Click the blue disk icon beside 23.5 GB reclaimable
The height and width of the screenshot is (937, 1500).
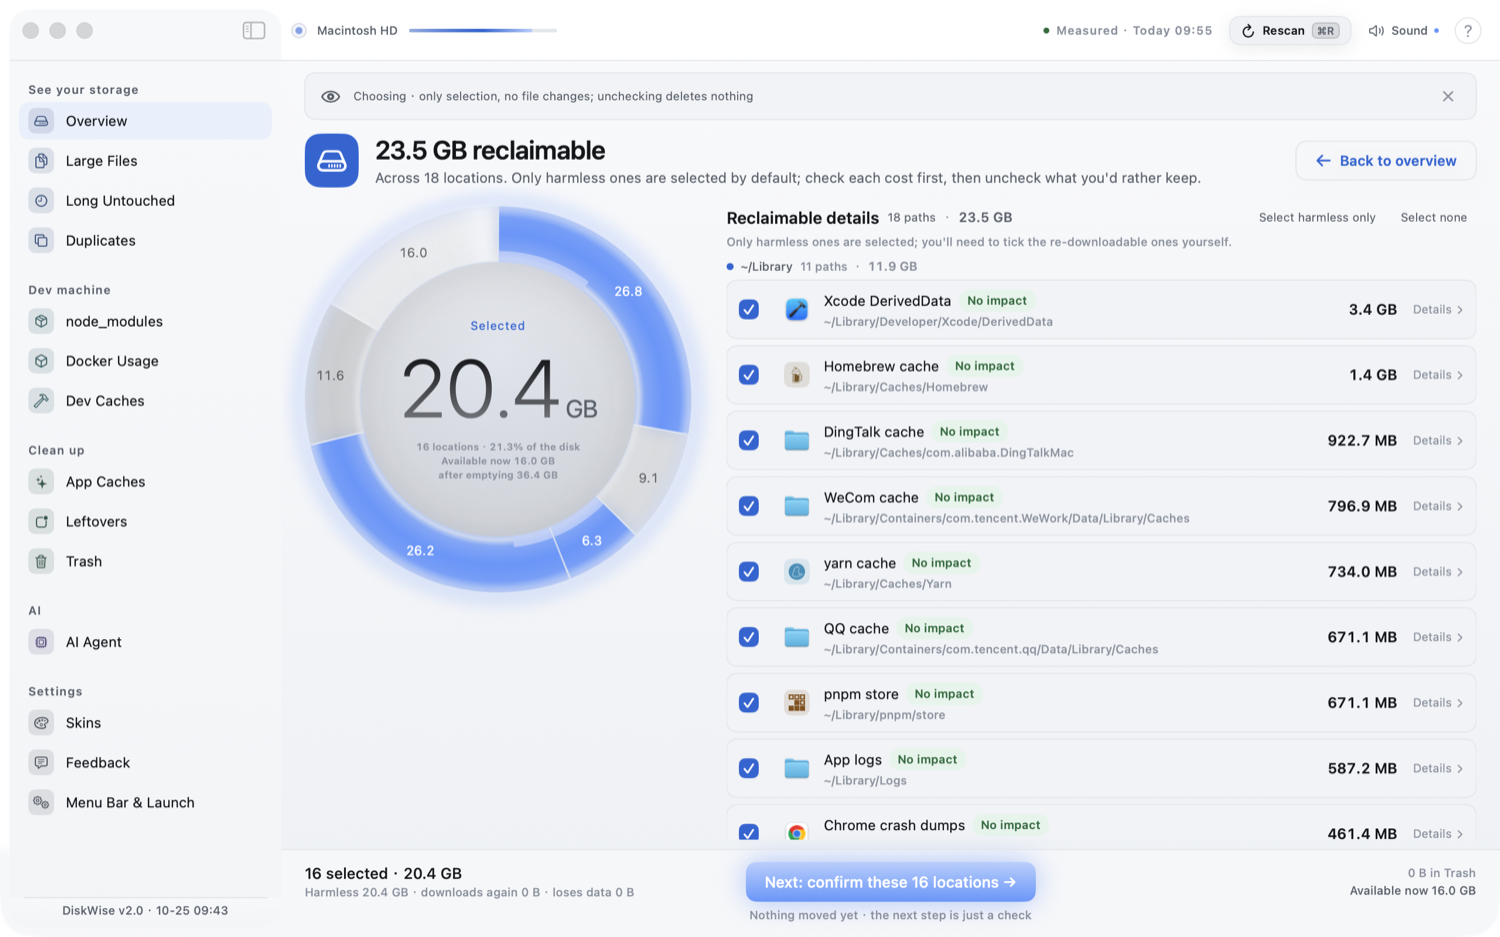coord(332,161)
